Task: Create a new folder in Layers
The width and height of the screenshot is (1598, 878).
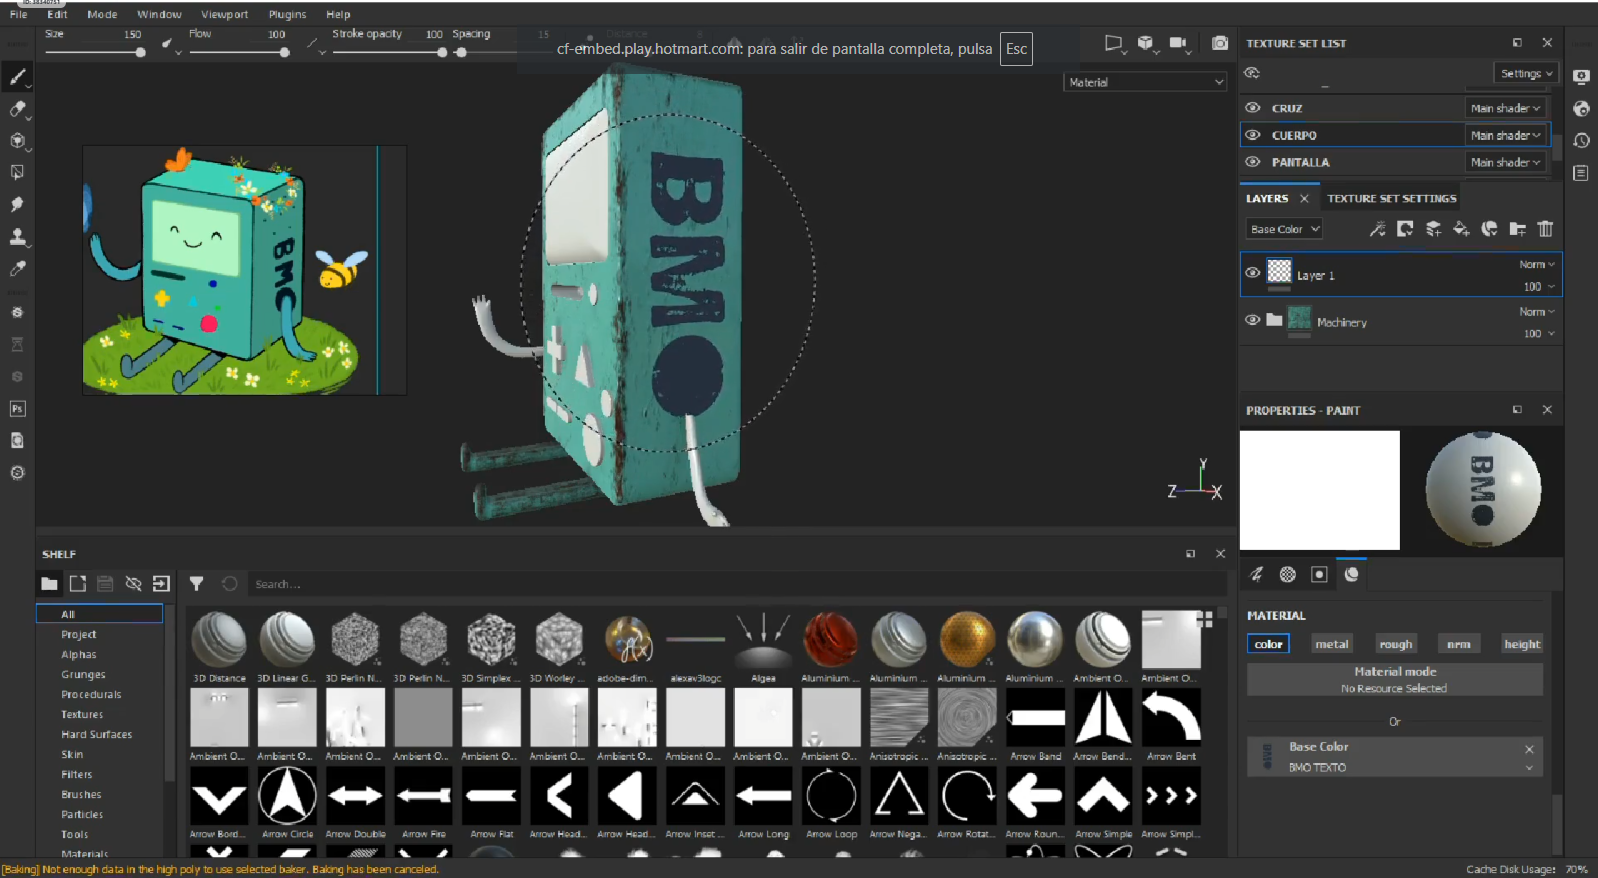Action: 1517,229
